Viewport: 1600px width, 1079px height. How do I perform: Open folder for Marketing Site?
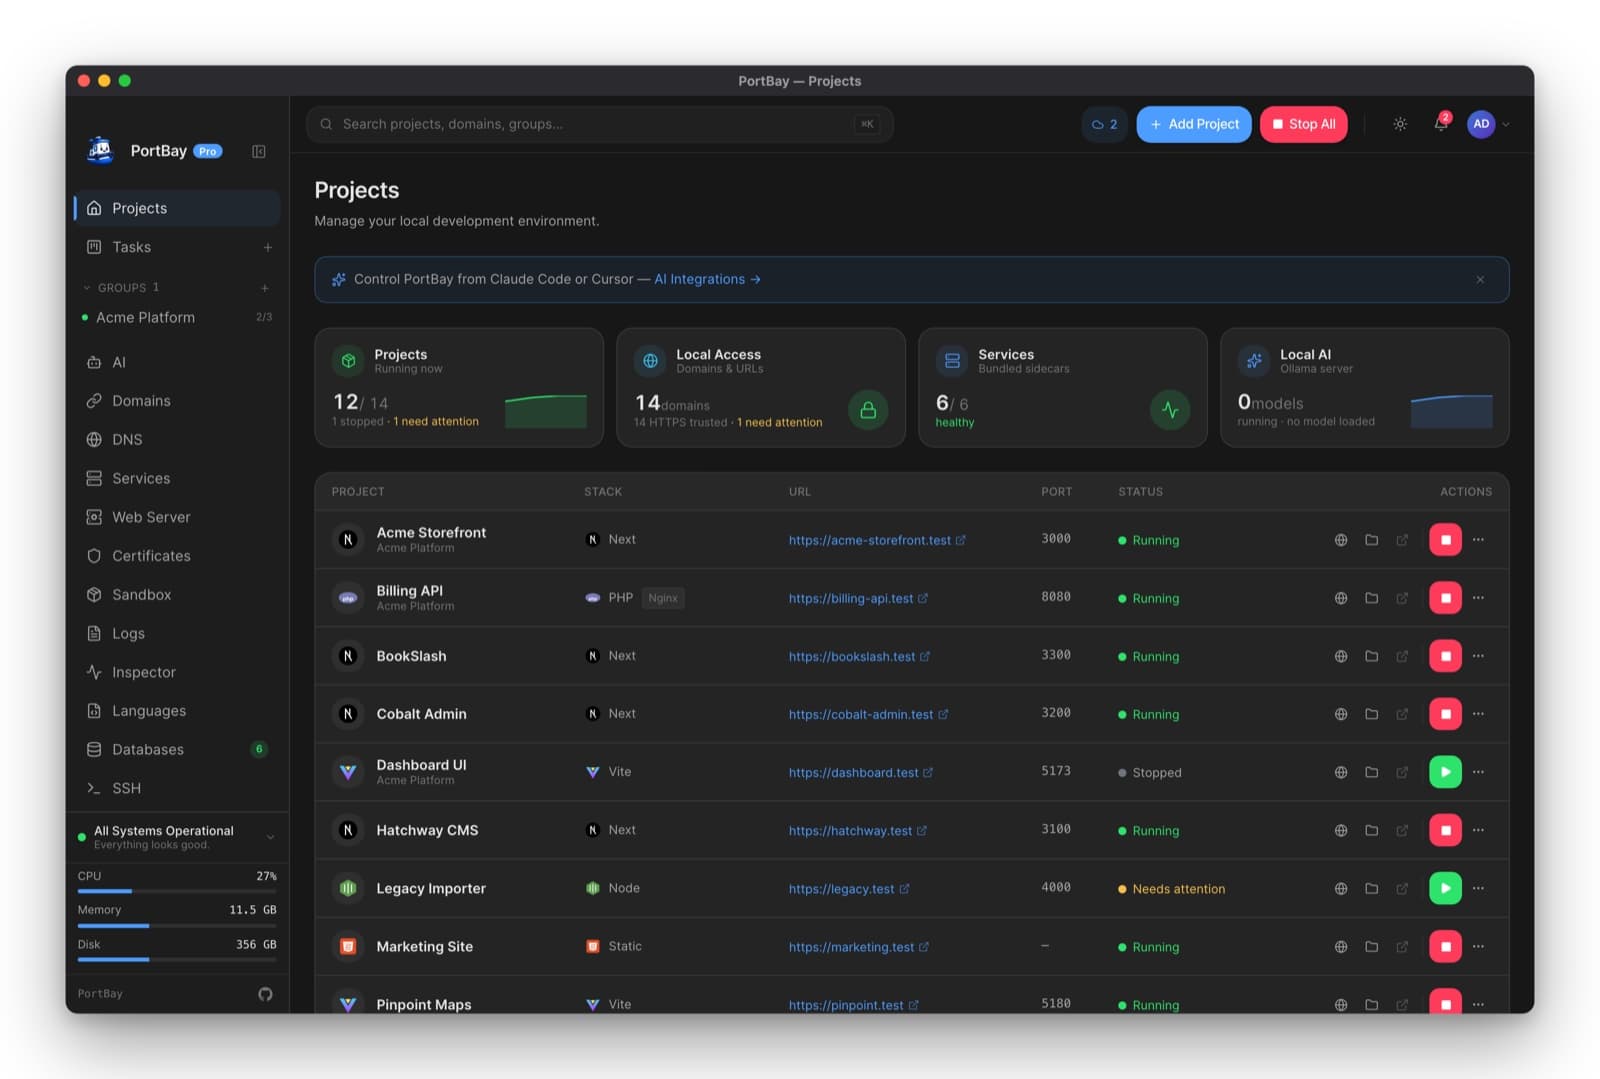coord(1372,946)
